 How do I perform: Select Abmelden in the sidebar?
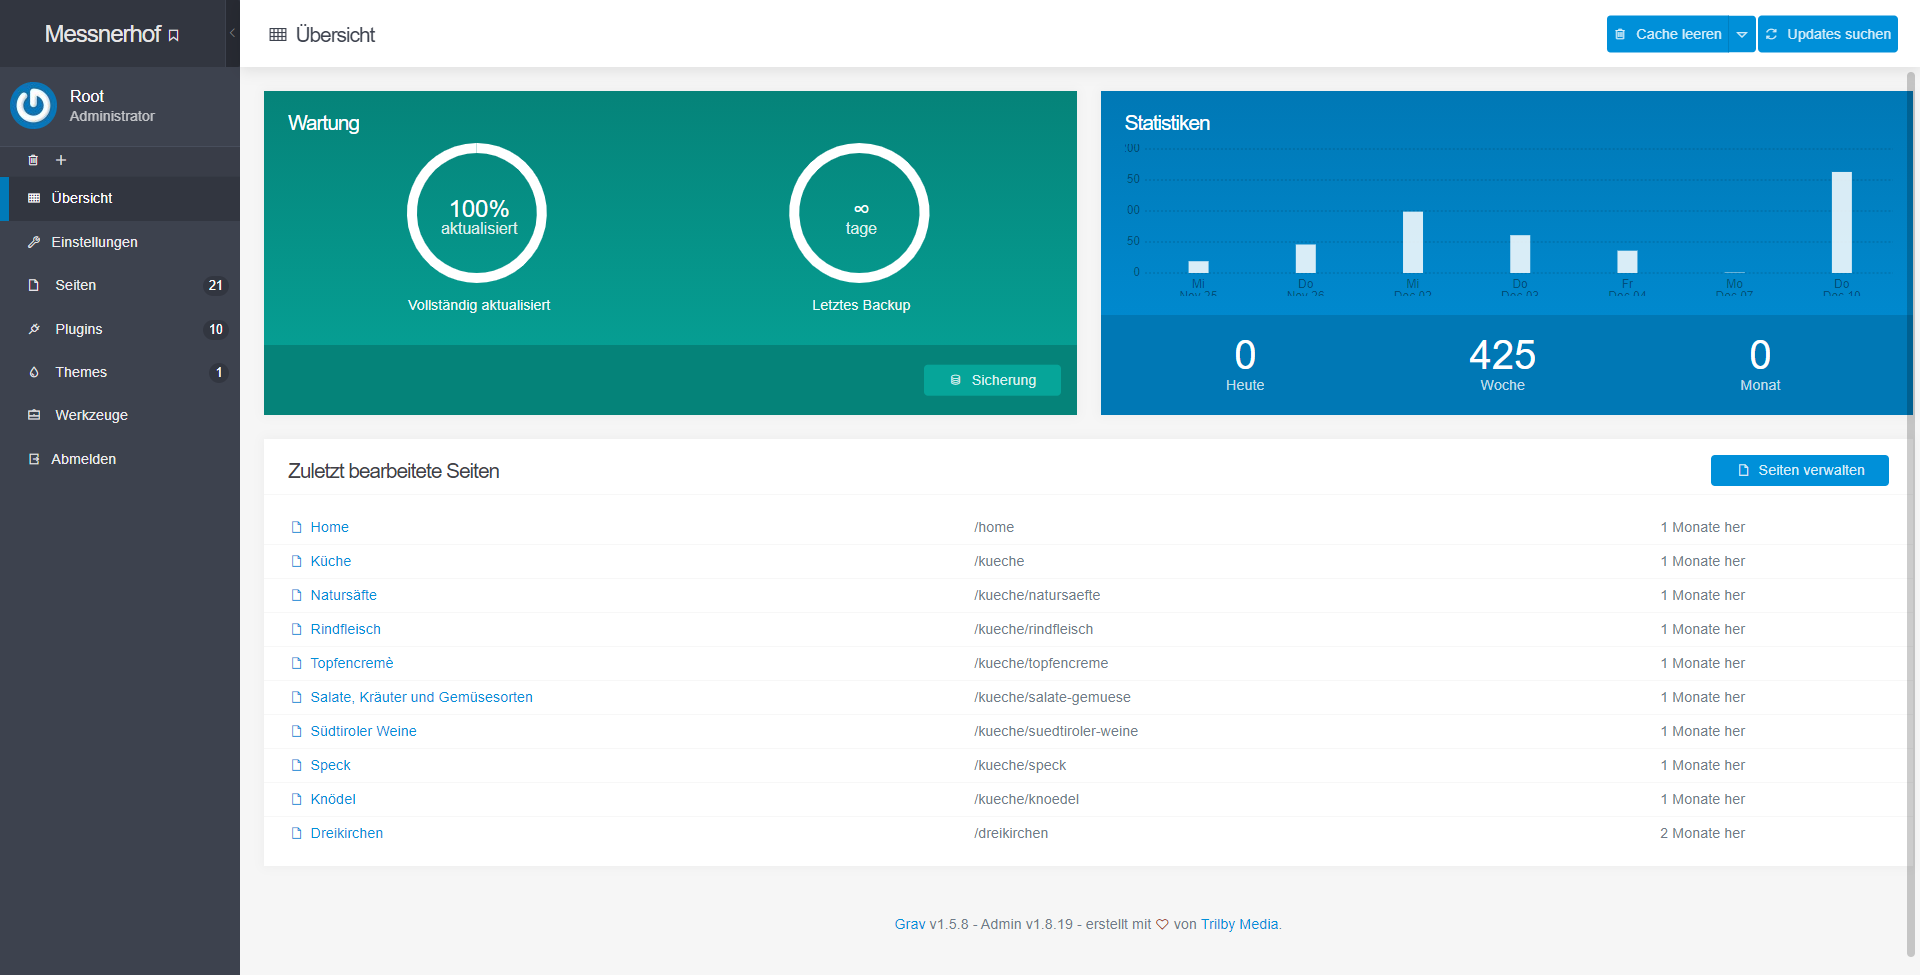[x=83, y=459]
